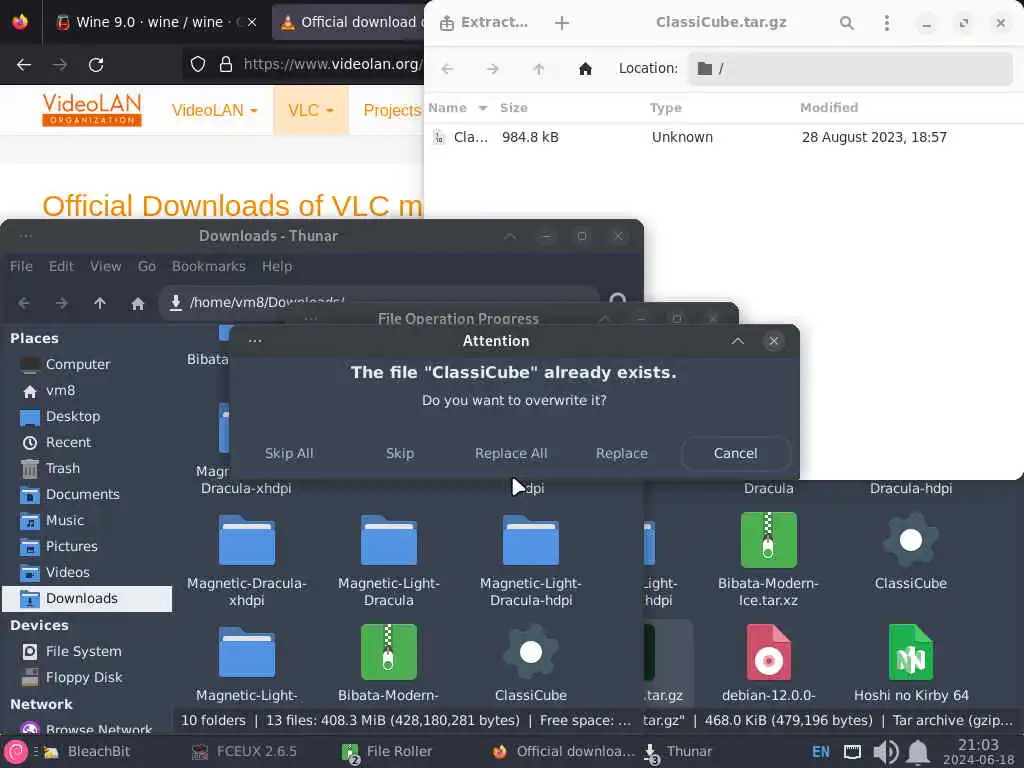
Task: Click File Roller up-directory arrow
Action: (x=539, y=69)
